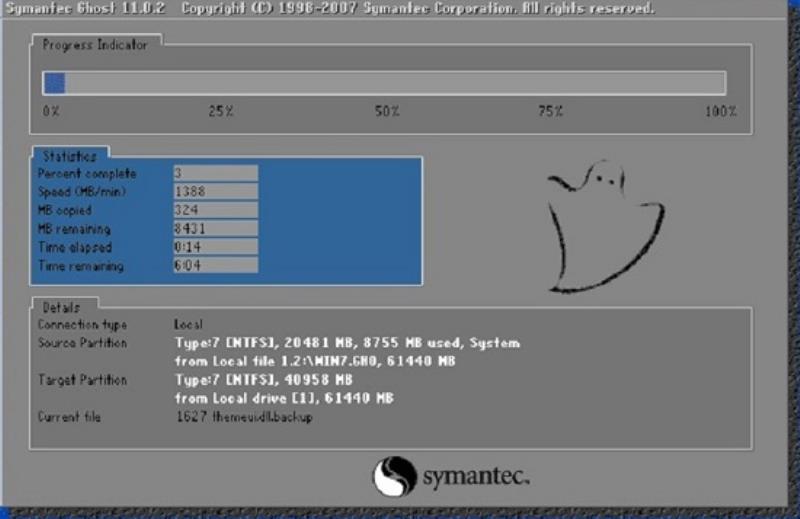Click the 25% progress scale label
Viewport: 800px width, 519px height.
click(x=221, y=111)
